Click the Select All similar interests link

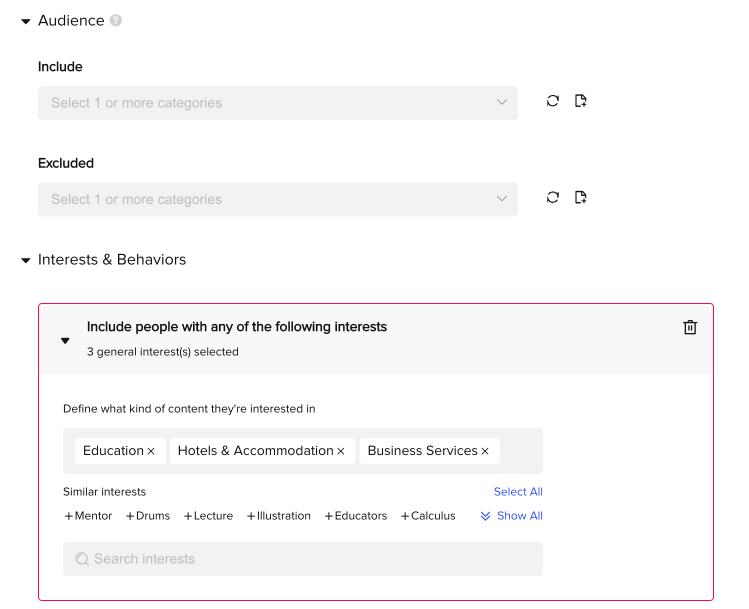click(x=518, y=491)
